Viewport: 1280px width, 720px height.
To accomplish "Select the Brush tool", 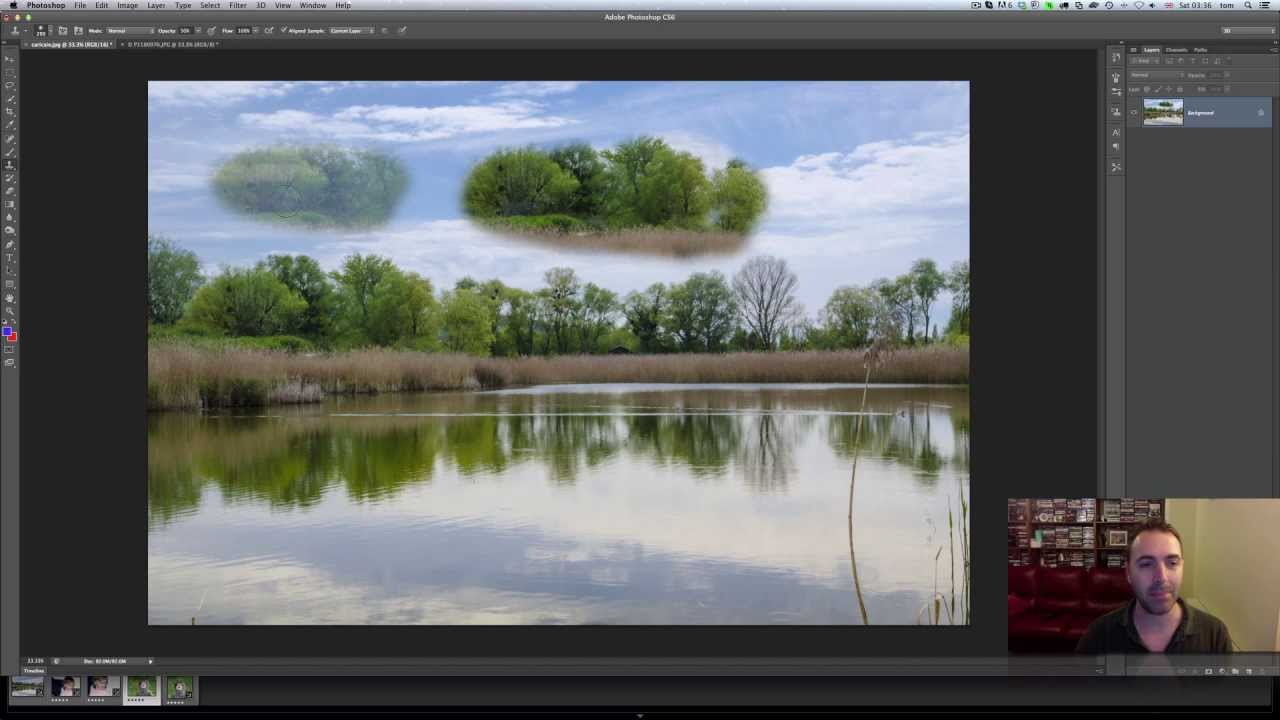I will click(x=10, y=151).
